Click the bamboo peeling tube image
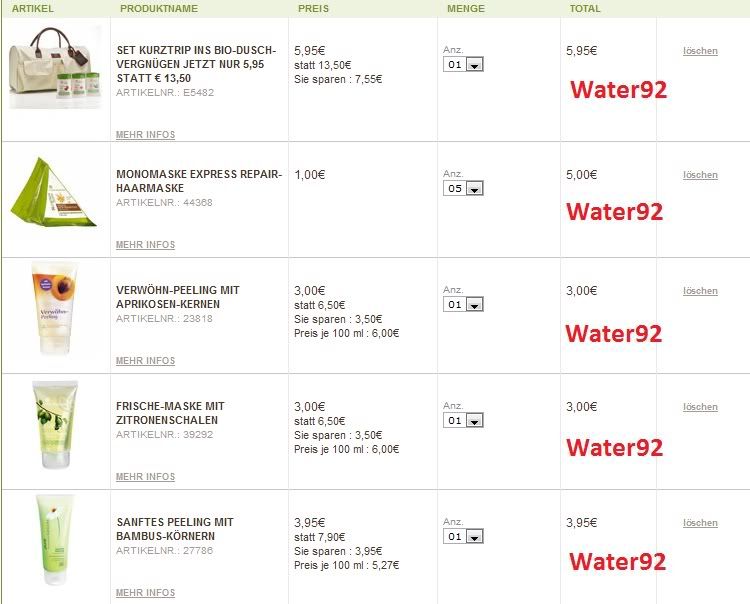750x604 pixels. click(x=54, y=541)
